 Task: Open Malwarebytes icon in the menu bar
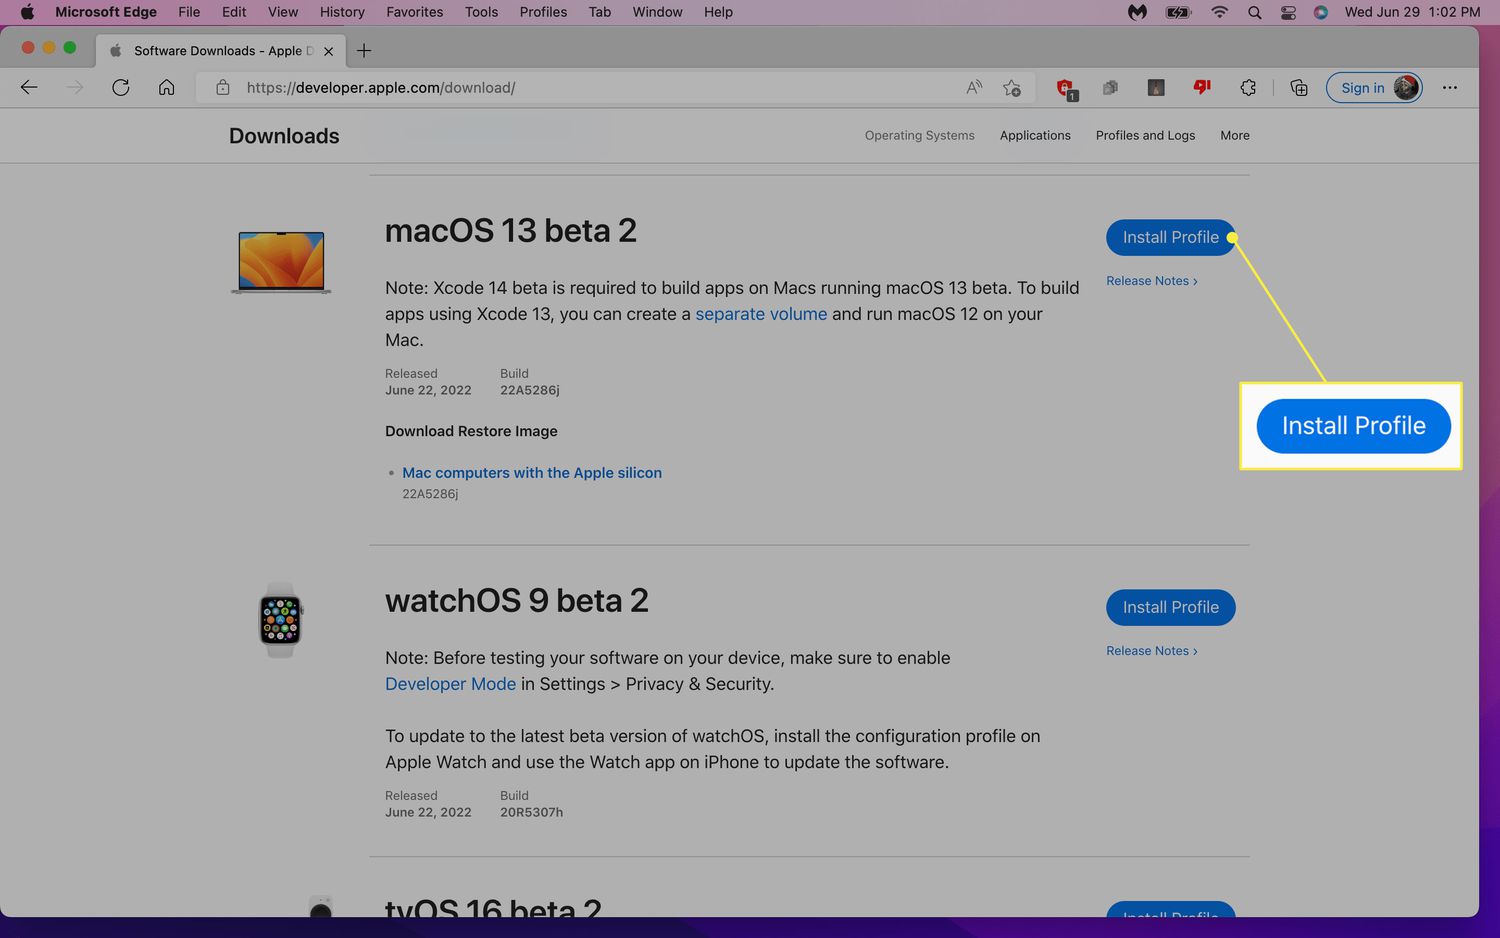(x=1137, y=12)
